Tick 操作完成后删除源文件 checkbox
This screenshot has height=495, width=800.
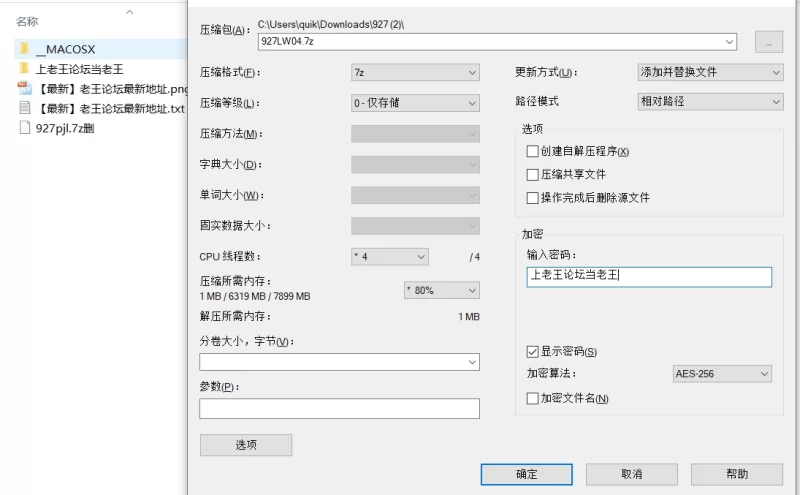(x=532, y=197)
